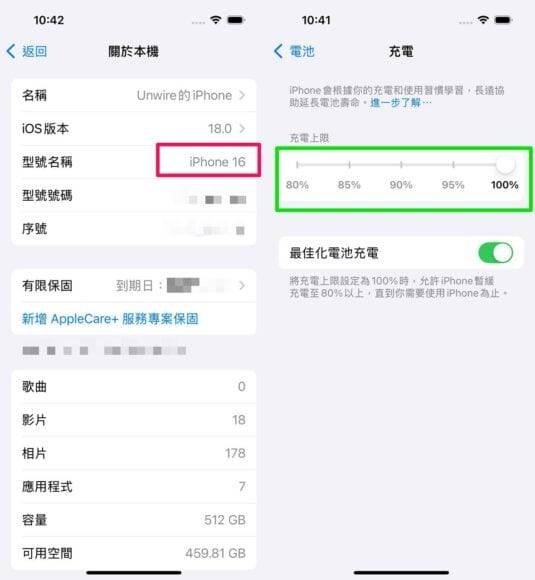Tap the 100% charge limit slider knob
The width and height of the screenshot is (535, 580).
505,165
